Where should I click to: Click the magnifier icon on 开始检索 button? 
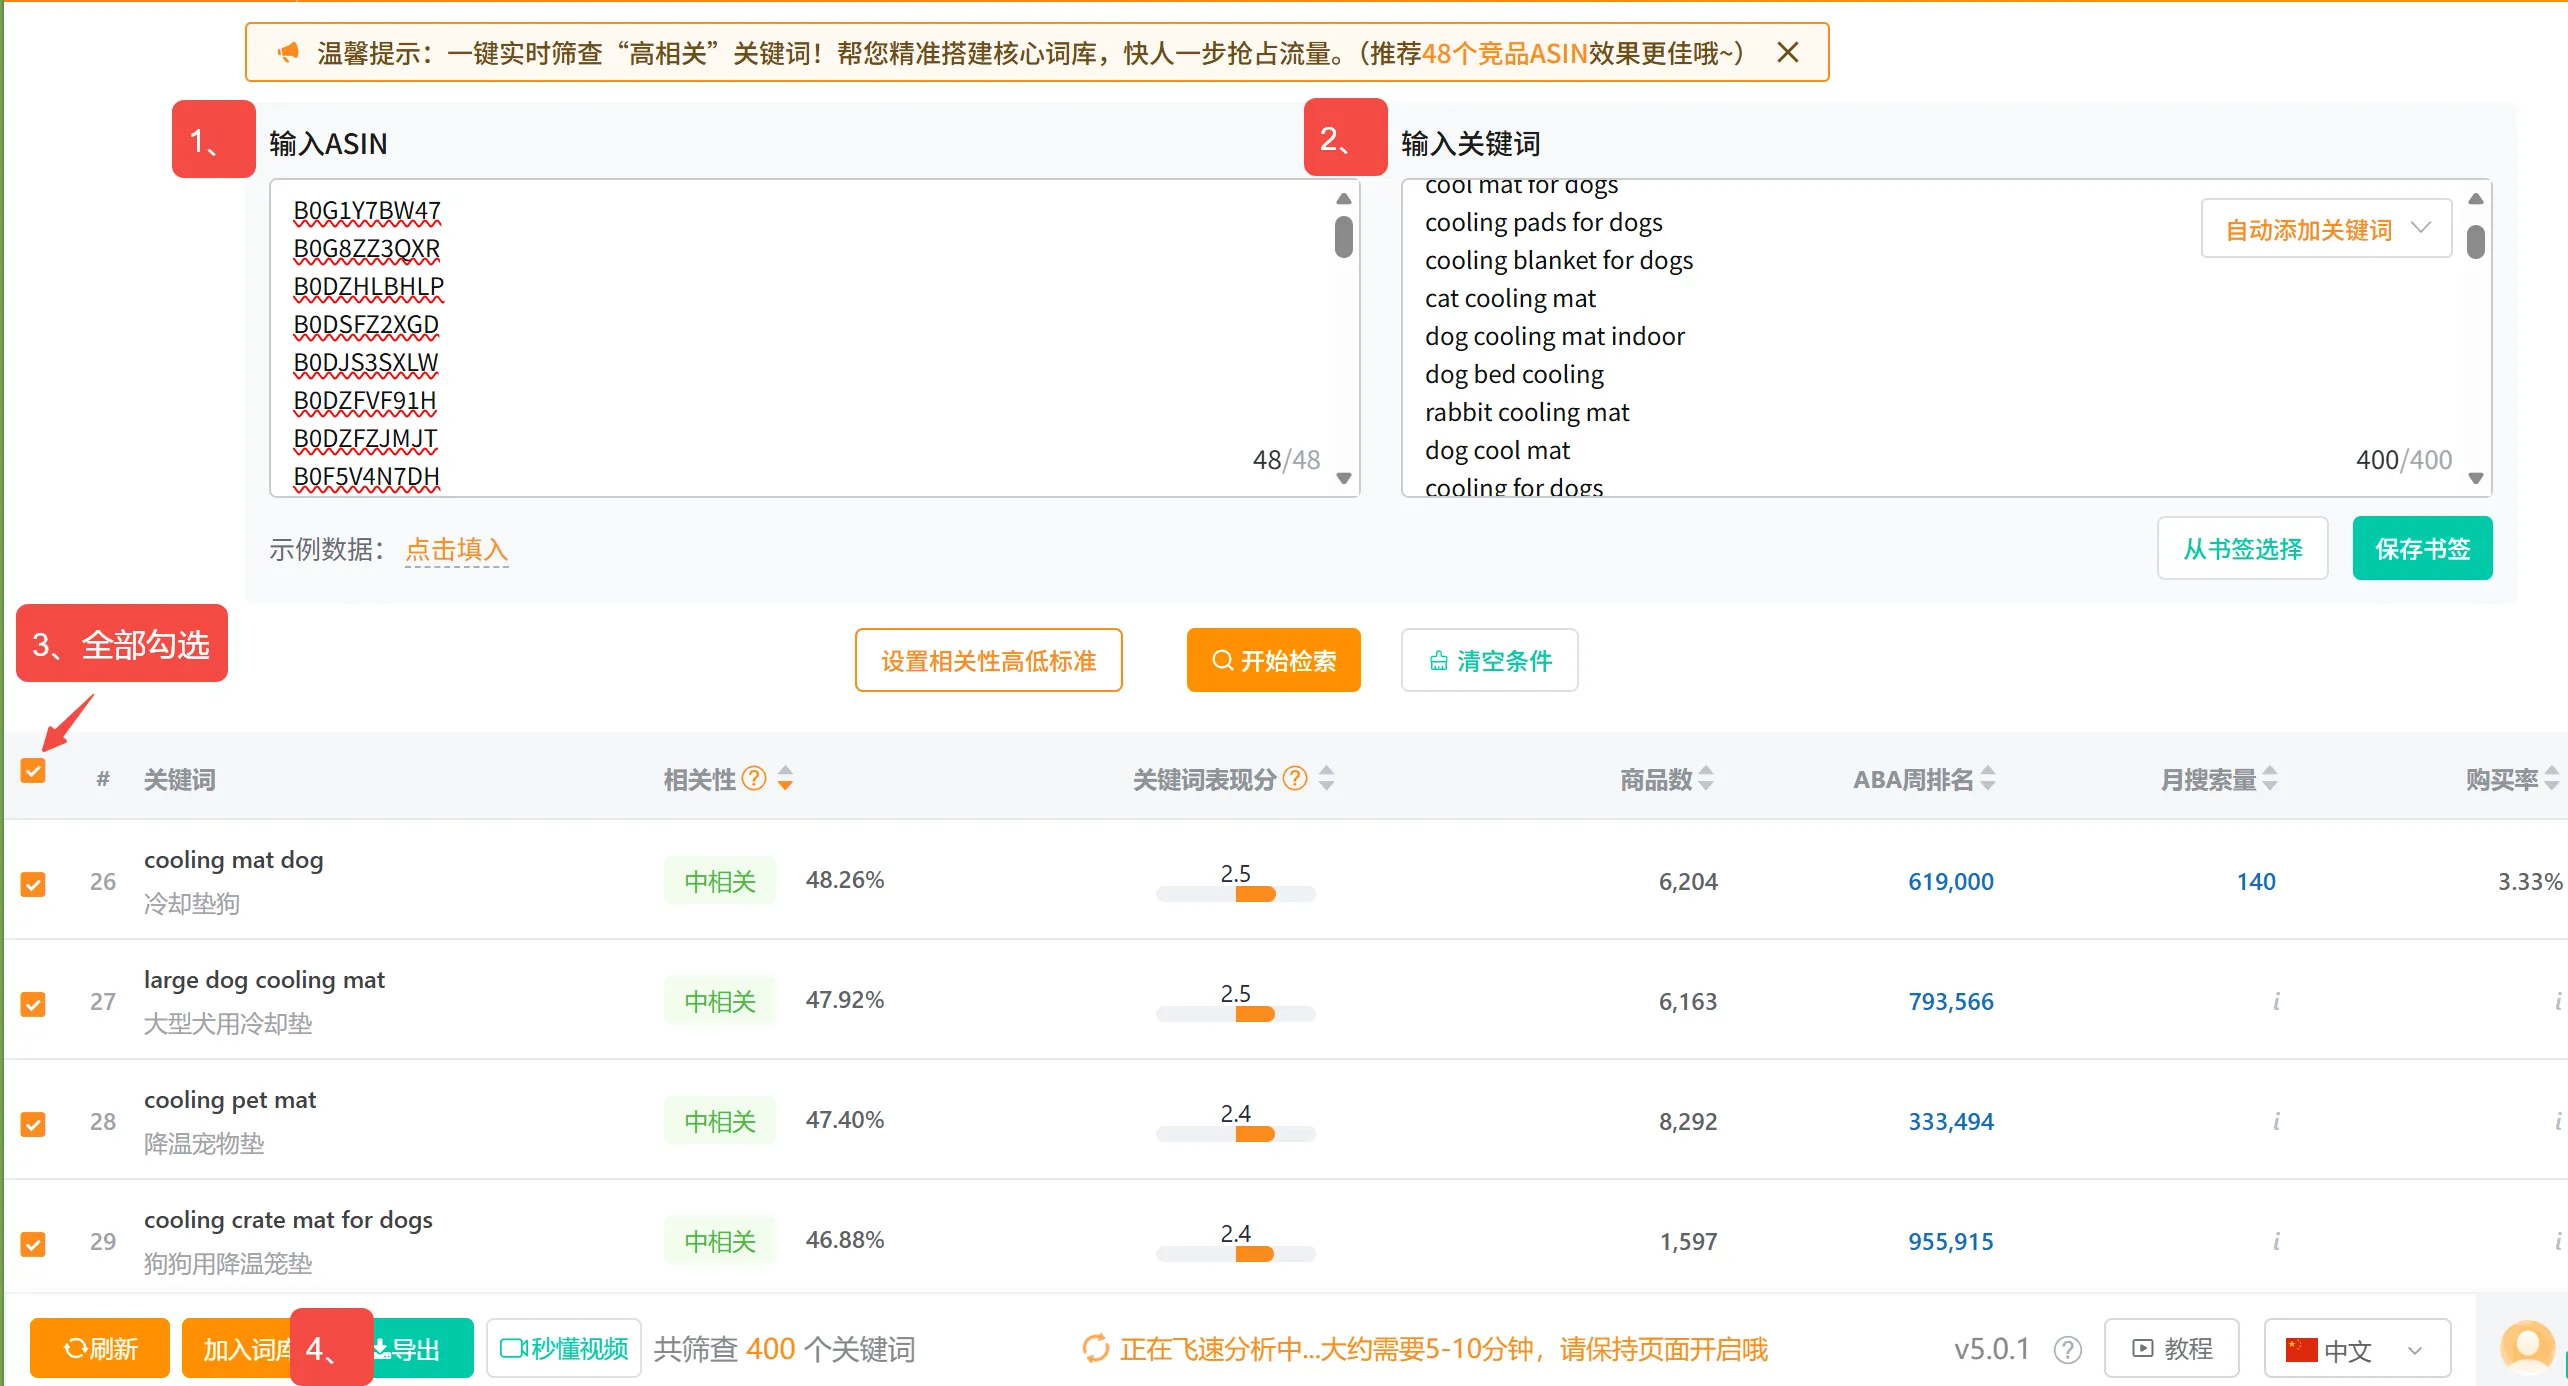(1222, 660)
